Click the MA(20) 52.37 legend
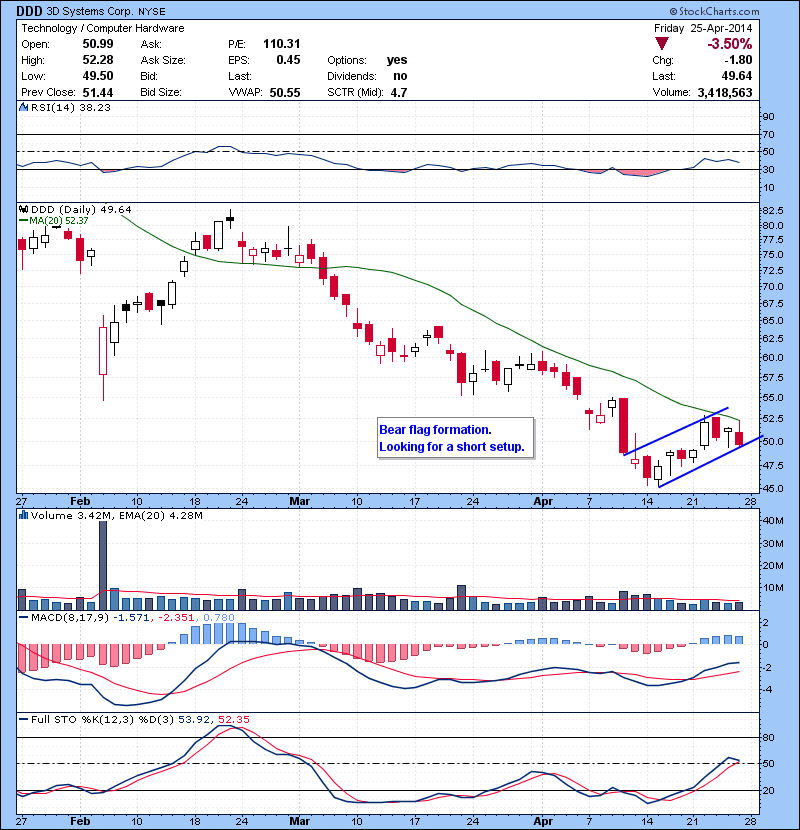Screen dimensions: 800x830 54,221
